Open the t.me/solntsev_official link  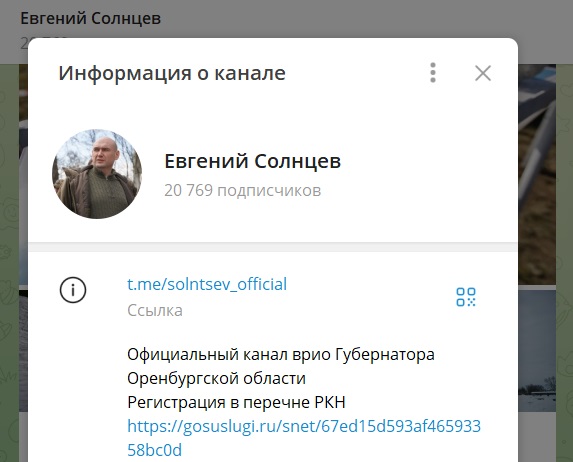(x=207, y=284)
